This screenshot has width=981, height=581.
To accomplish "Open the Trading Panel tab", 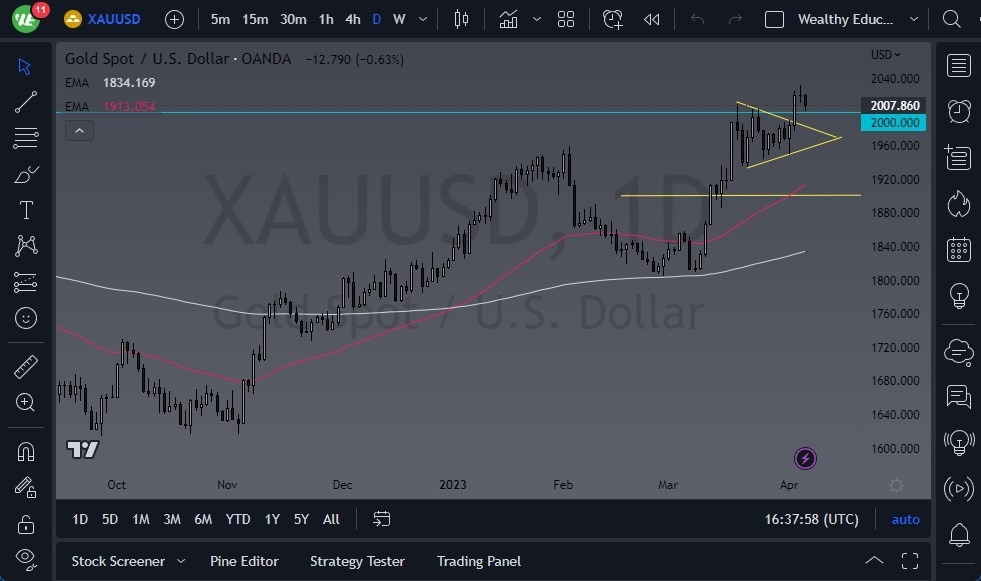I will 479,561.
